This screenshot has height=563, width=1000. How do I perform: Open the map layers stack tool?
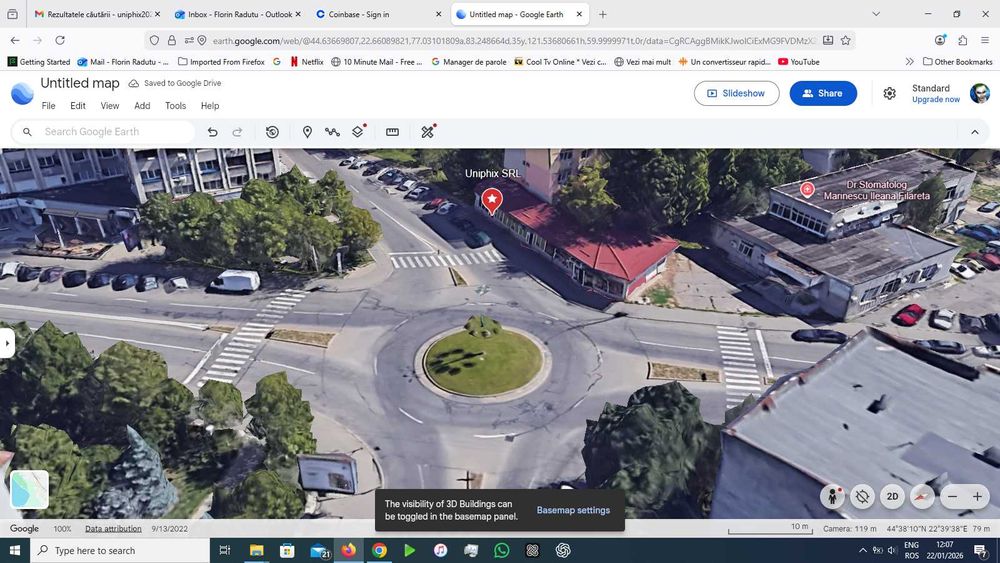(358, 131)
